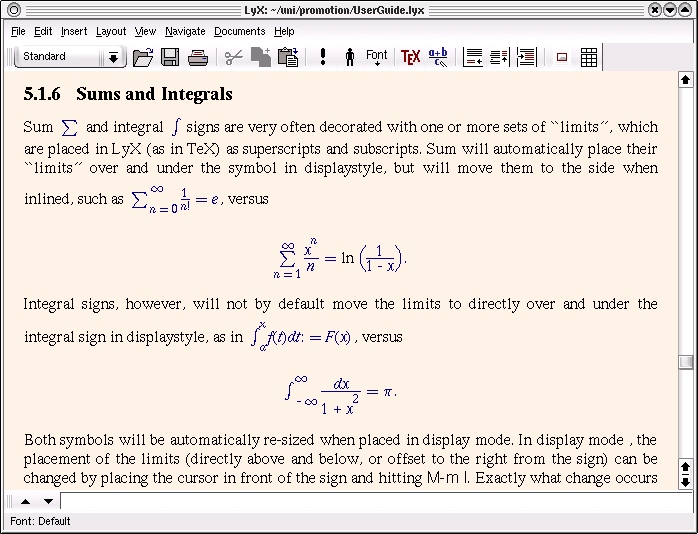Screen dimensions: 698x534
Task: Toggle TeX mode icon
Action: pyautogui.click(x=410, y=57)
